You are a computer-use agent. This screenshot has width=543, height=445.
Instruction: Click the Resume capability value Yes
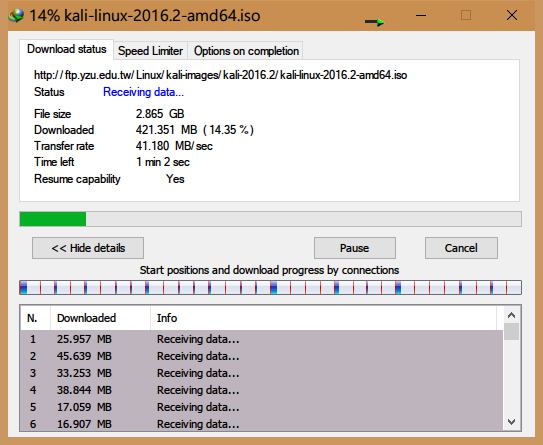[175, 179]
